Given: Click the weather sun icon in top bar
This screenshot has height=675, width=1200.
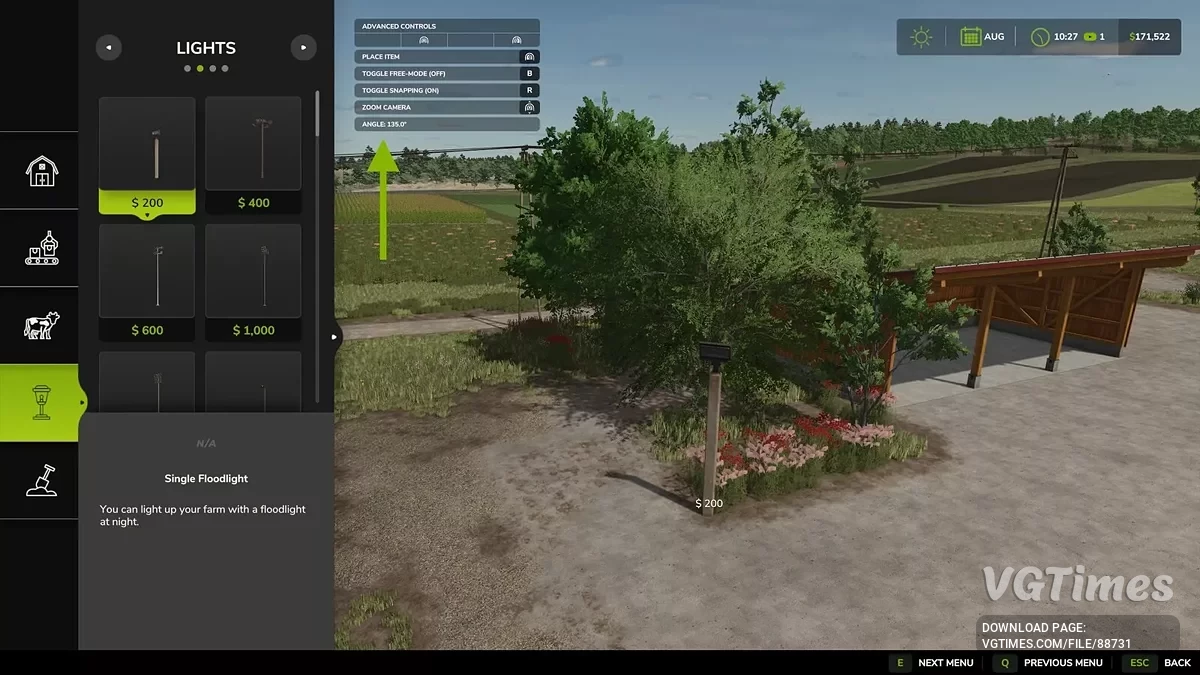Looking at the screenshot, I should pos(921,36).
